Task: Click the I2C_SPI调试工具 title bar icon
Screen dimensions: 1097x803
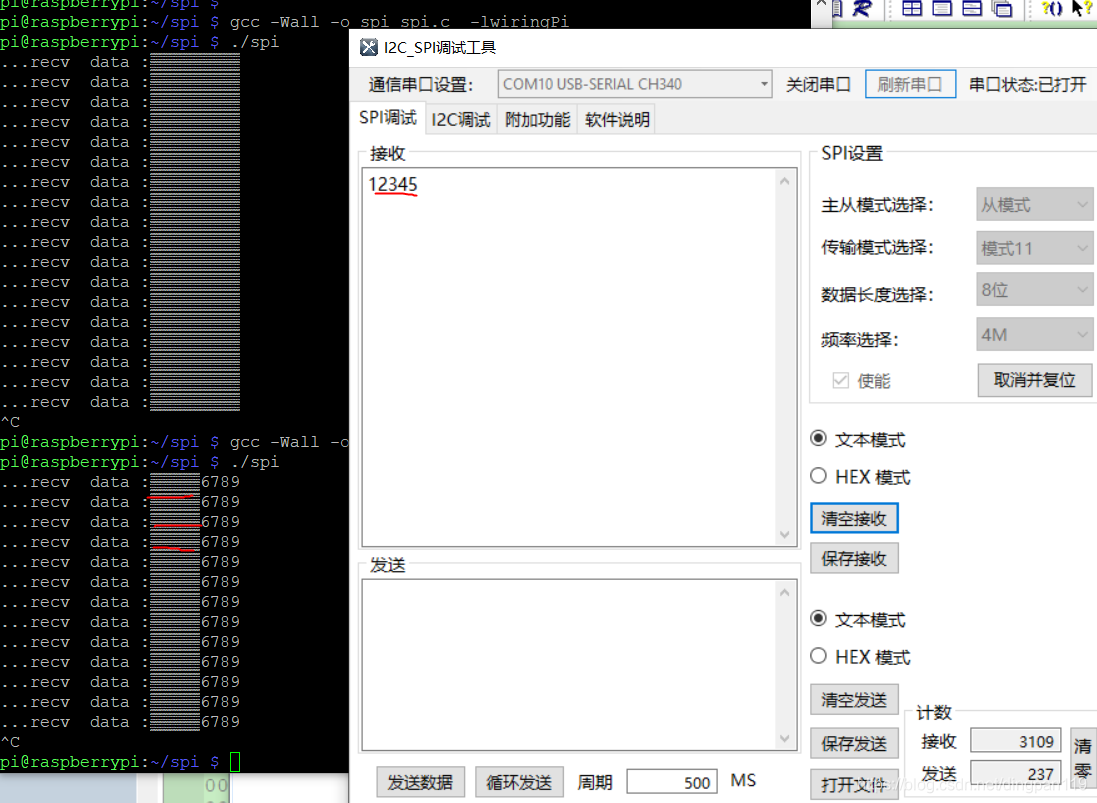Action: (367, 46)
